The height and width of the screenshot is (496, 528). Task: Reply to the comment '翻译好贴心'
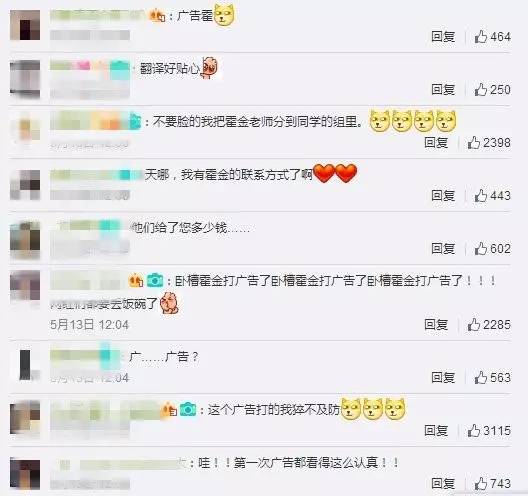coord(443,90)
